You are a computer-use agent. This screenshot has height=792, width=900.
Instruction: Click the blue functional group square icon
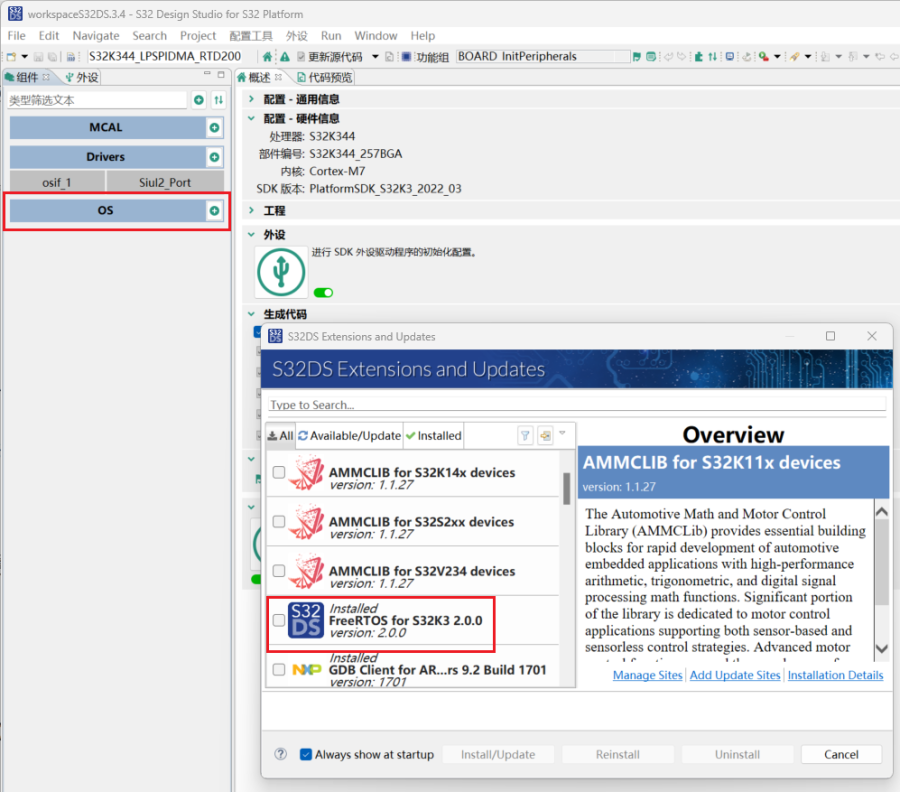[x=406, y=57]
